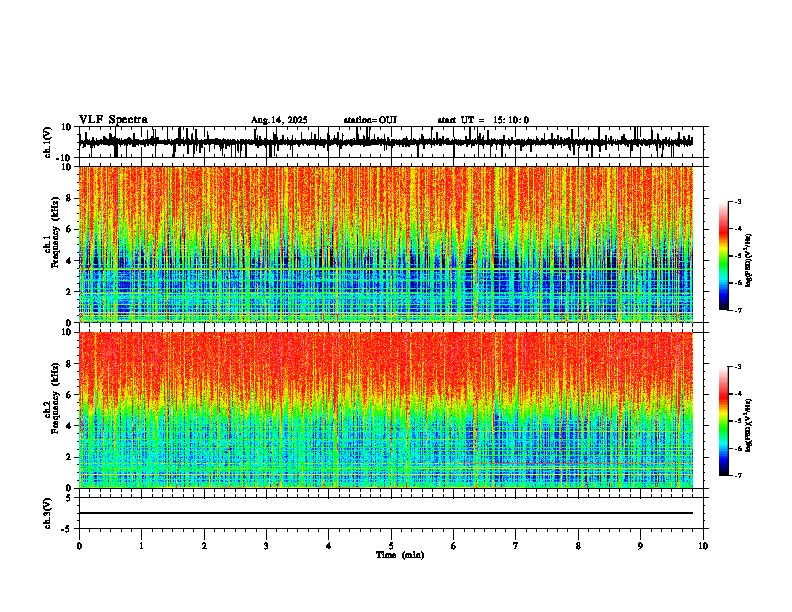Click the "5" tick on the time axis
This screenshot has width=792, height=612.
[391, 546]
